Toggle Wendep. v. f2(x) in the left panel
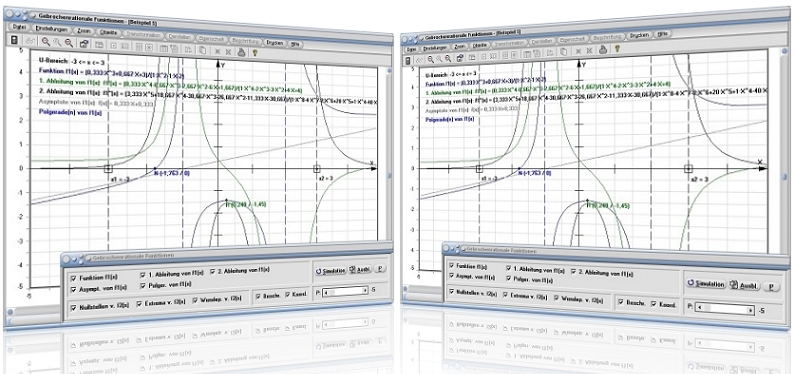 tap(195, 301)
